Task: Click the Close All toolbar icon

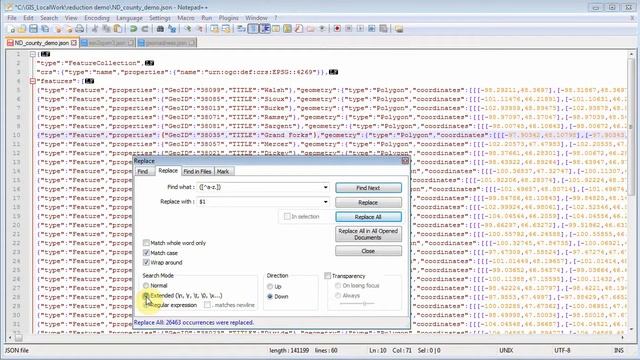Action: (69, 29)
